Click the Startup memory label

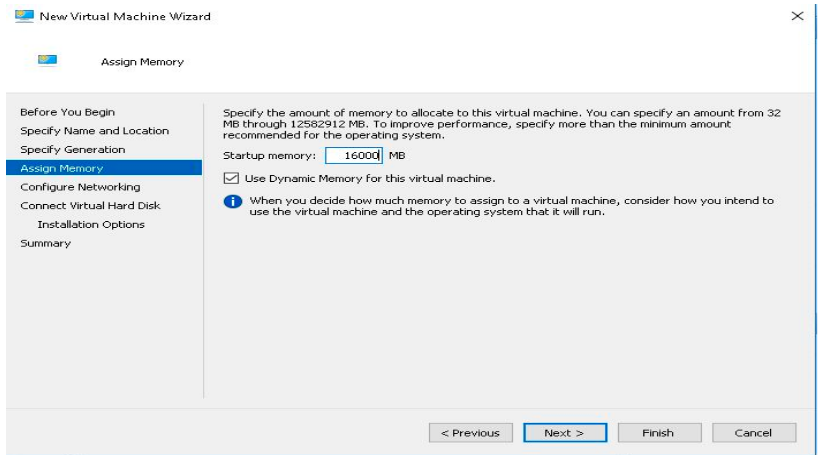coord(269,156)
